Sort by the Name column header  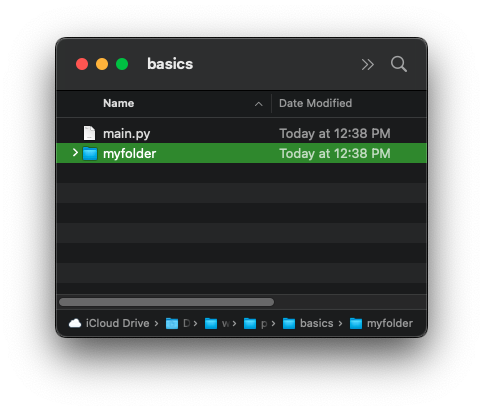(119, 103)
